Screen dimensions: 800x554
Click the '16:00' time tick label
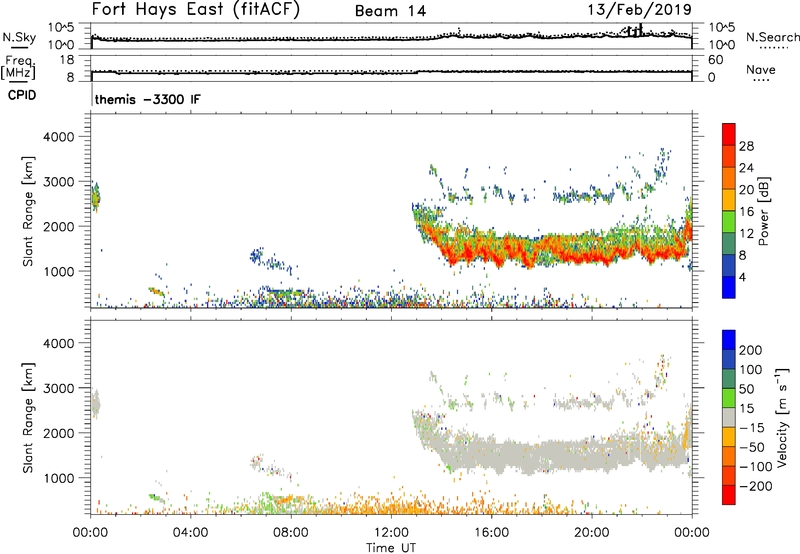pos(491,533)
